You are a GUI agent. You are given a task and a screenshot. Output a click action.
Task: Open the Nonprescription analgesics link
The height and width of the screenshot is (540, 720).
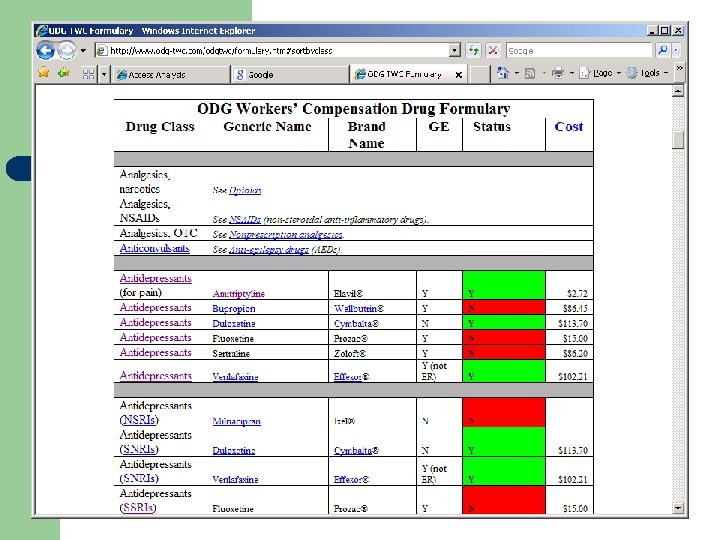click(x=286, y=235)
